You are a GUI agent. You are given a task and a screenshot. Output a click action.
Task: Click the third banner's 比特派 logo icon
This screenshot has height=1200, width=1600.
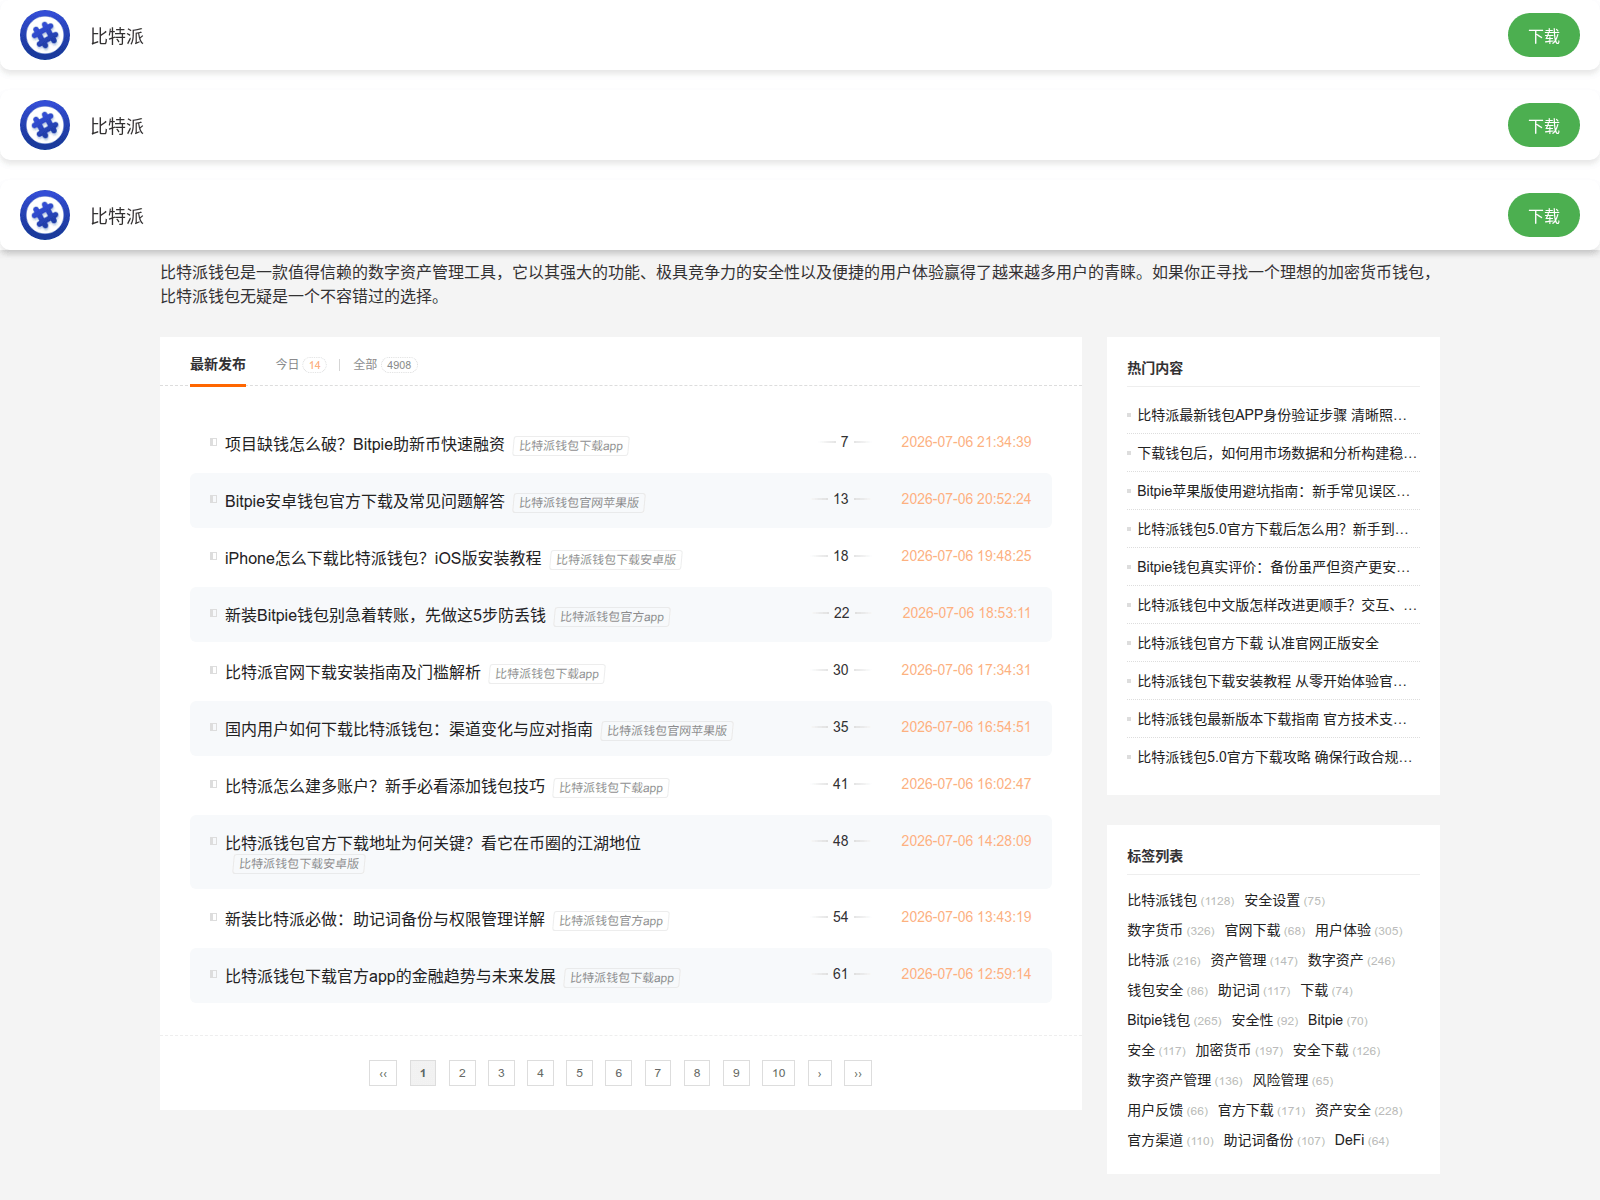pos(45,215)
